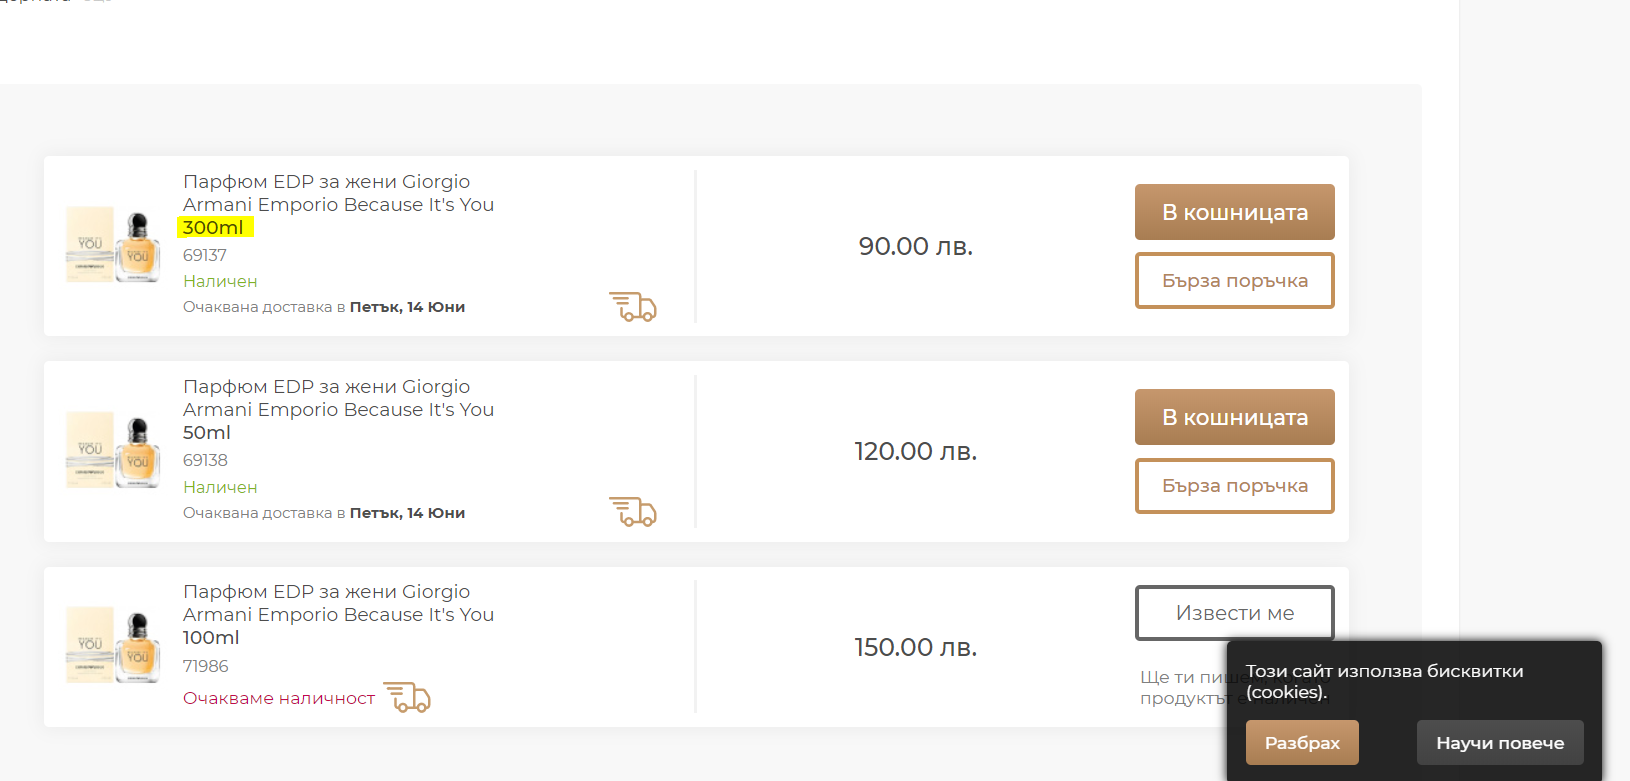Open 50ml perfume product thumbnail
The height and width of the screenshot is (781, 1630).
point(113,451)
